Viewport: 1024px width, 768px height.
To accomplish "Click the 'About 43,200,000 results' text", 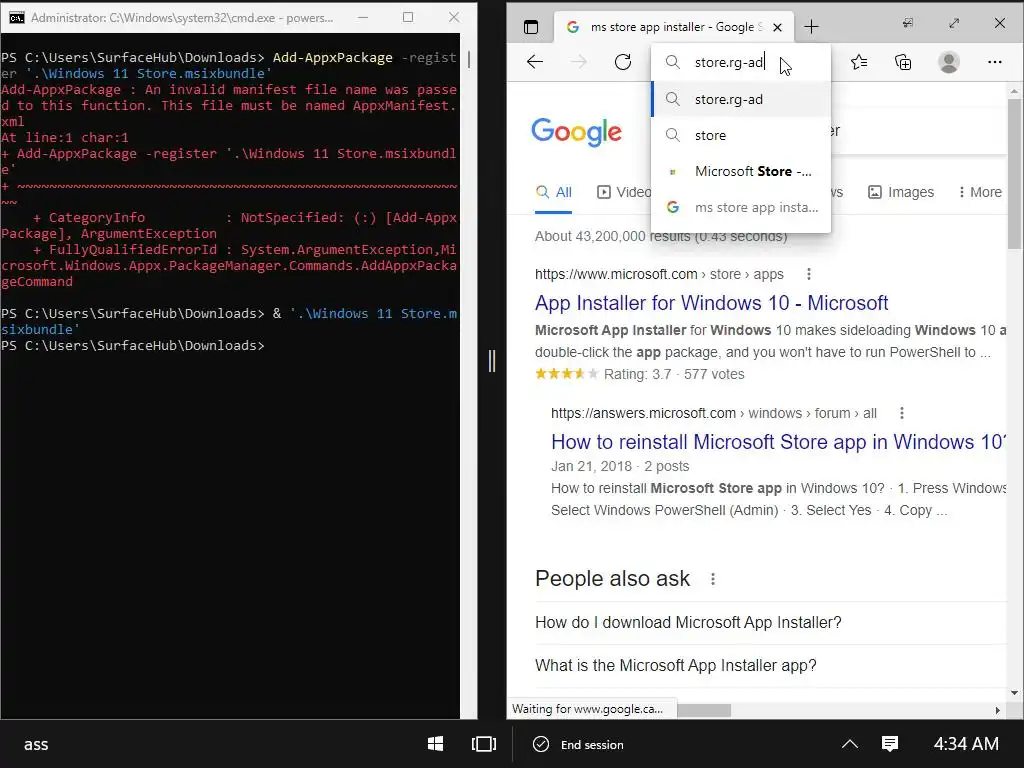I will (x=661, y=236).
